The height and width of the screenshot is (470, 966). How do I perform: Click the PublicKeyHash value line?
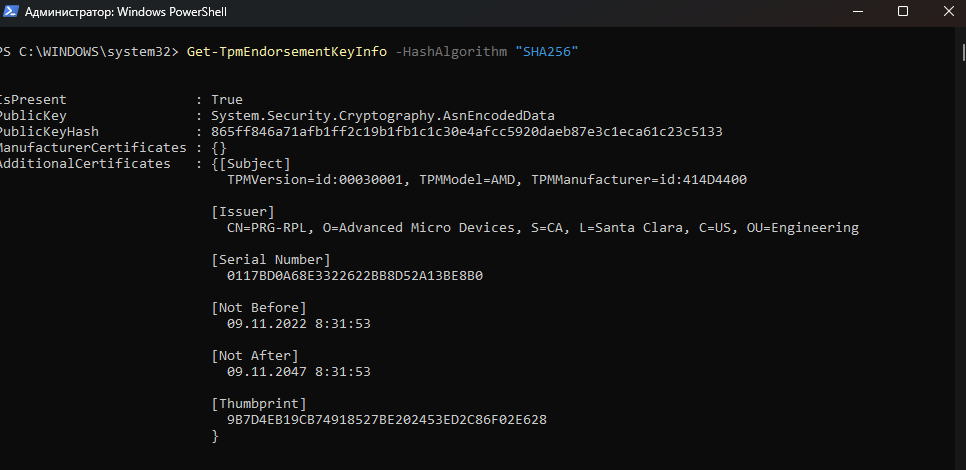[x=466, y=132]
